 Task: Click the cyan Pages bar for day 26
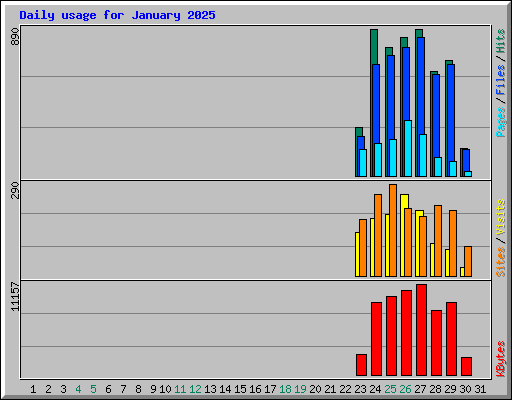[408, 148]
